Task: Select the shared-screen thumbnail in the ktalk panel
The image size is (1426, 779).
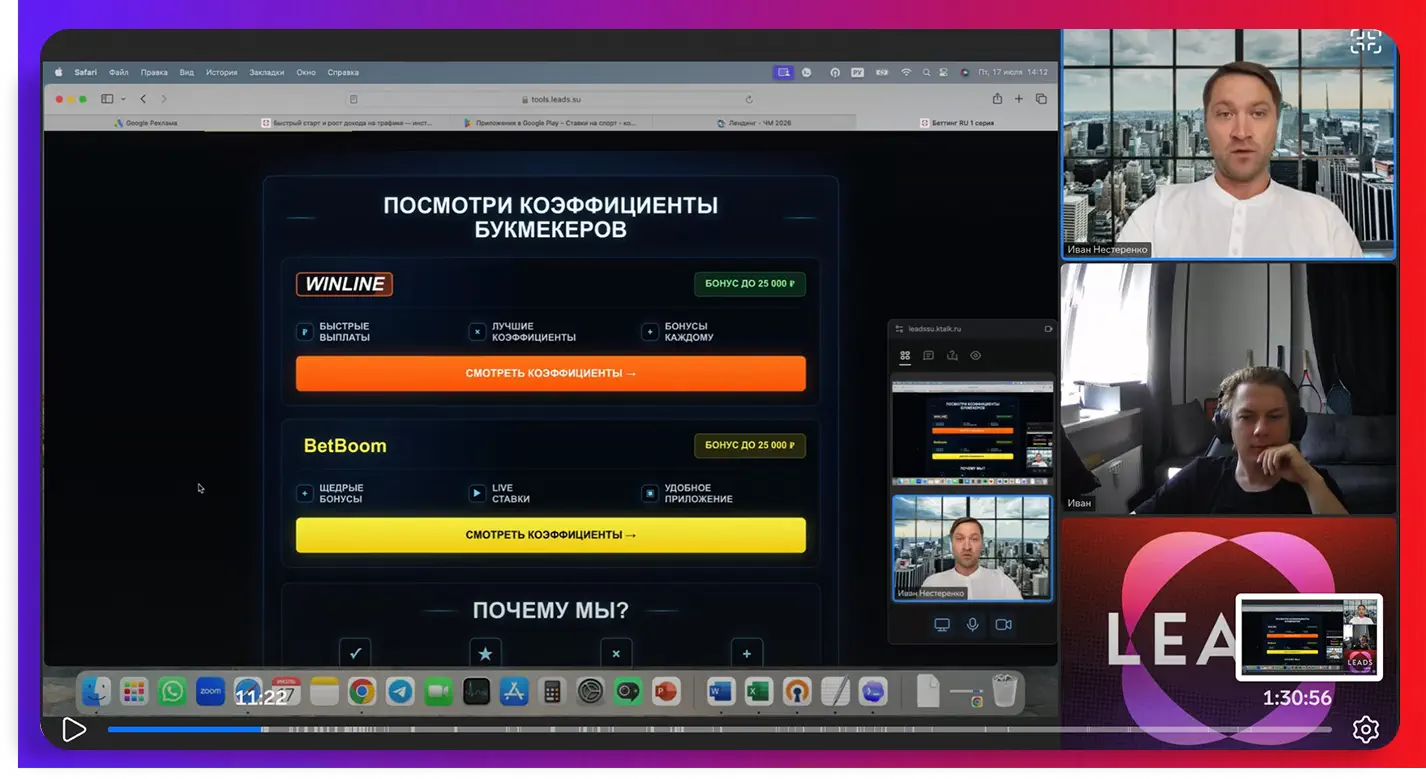Action: click(x=972, y=432)
